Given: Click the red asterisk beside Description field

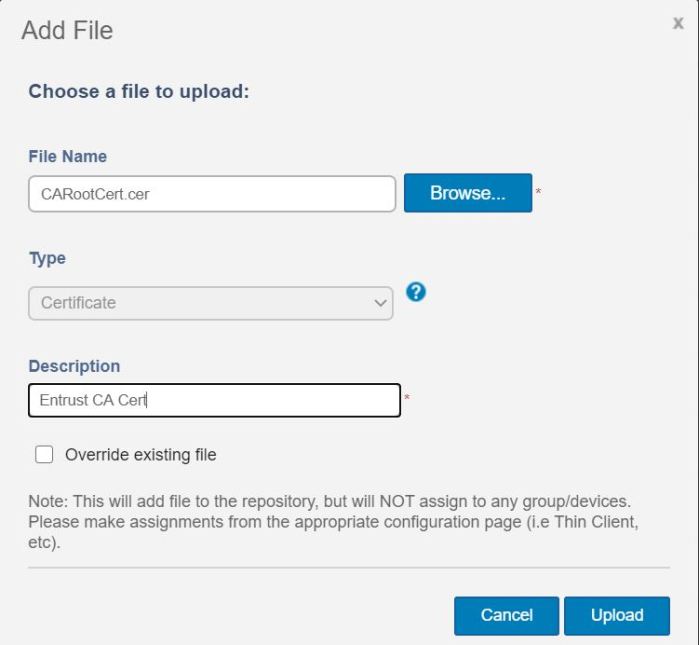Looking at the screenshot, I should pyautogui.click(x=406, y=397).
